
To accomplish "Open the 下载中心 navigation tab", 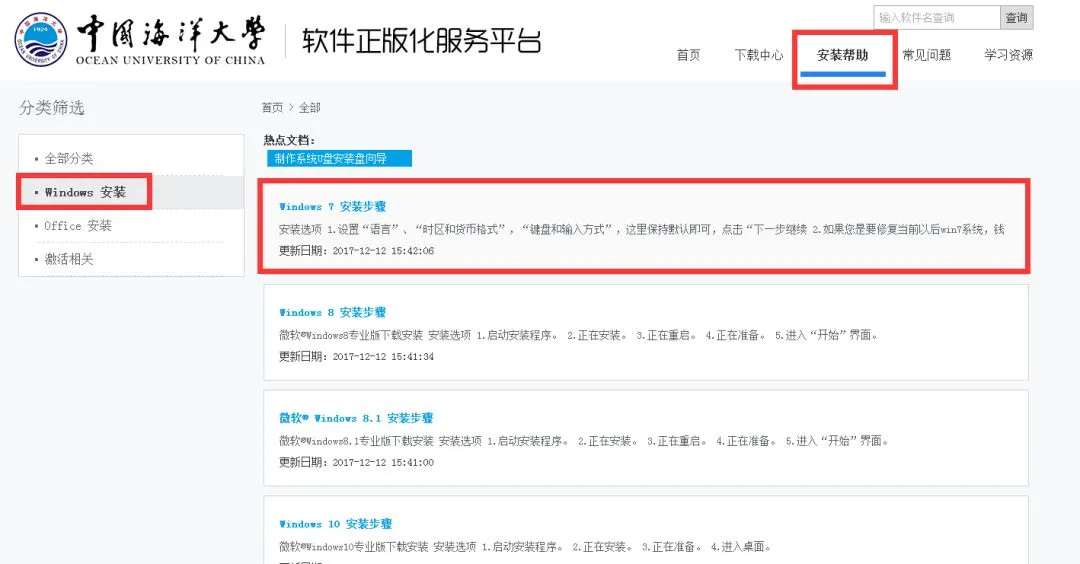I will point(758,55).
